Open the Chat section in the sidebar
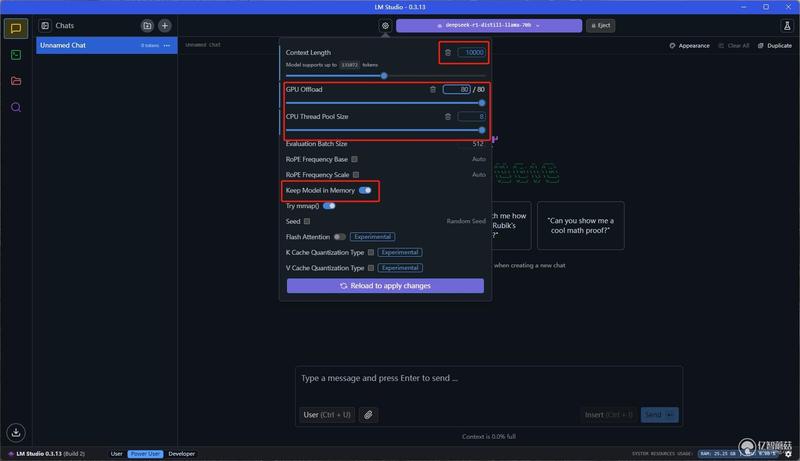 tap(16, 28)
